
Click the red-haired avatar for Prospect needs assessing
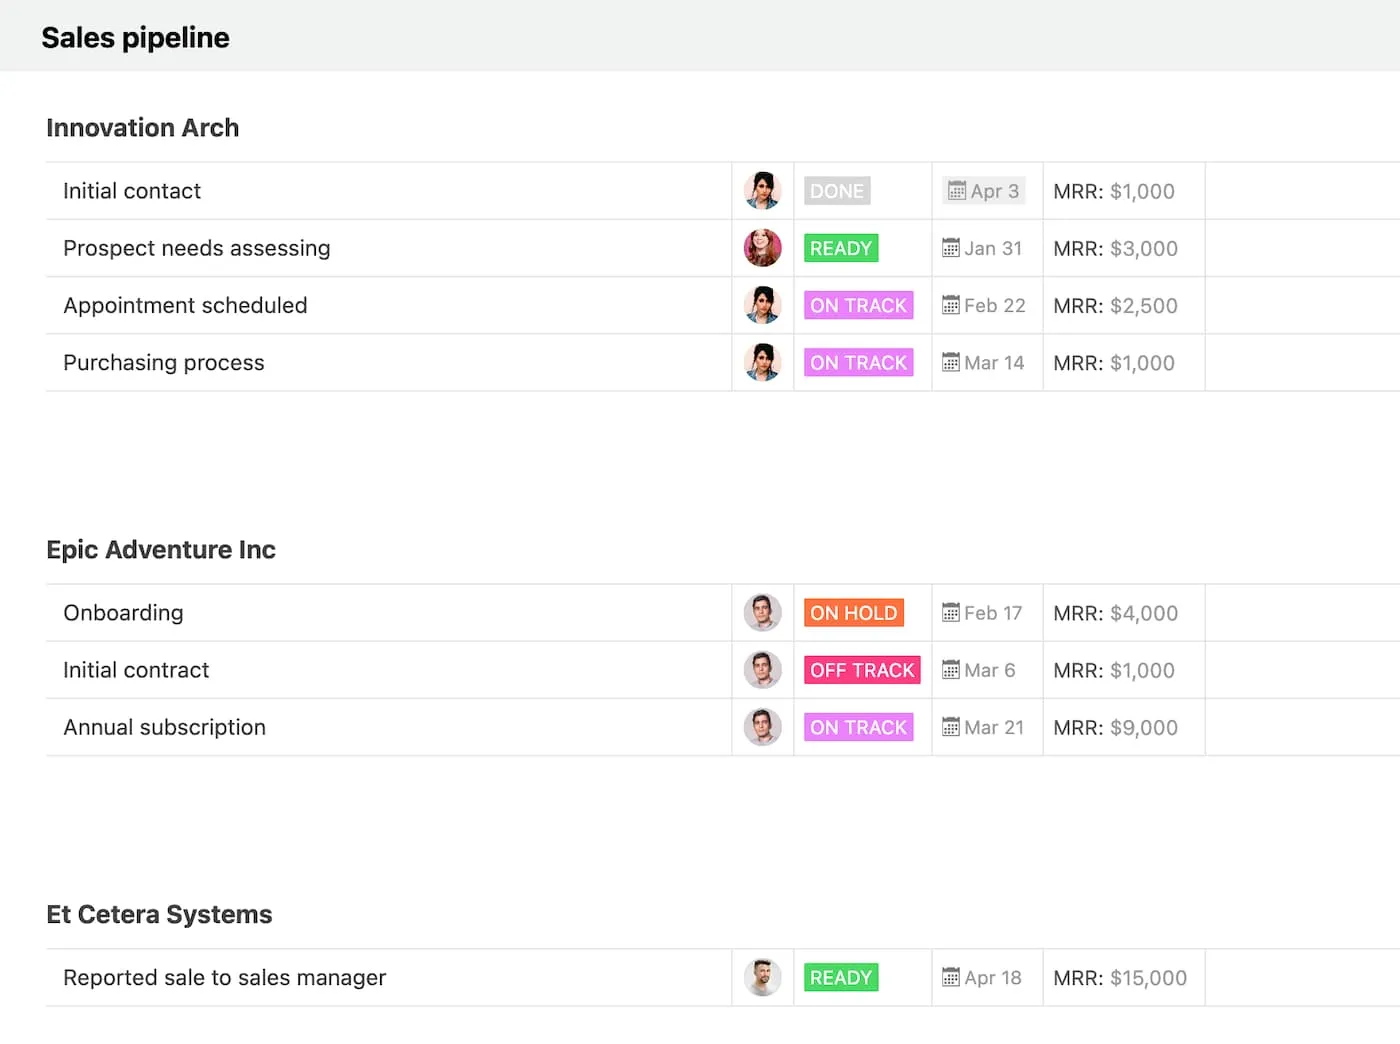click(x=762, y=248)
